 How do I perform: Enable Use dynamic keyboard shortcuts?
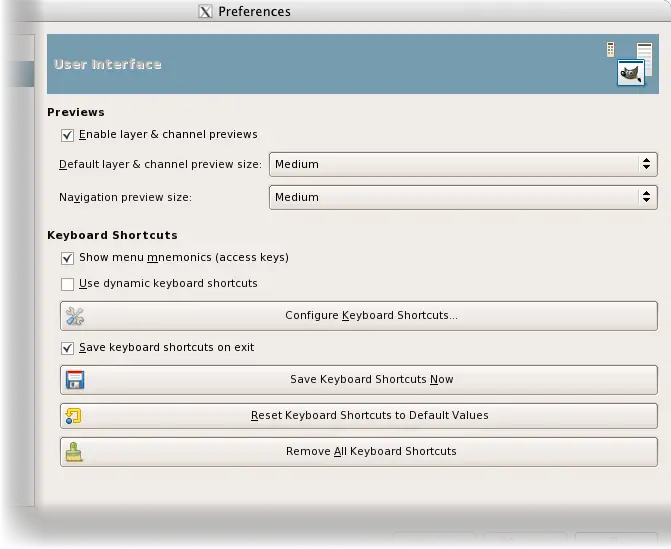pos(68,284)
